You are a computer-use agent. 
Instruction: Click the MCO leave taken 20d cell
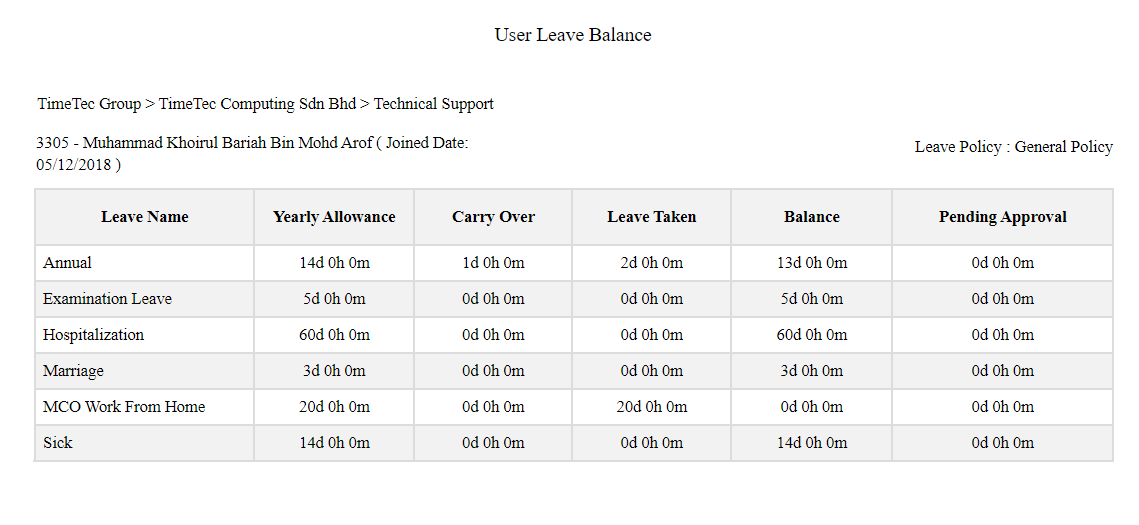coord(652,407)
